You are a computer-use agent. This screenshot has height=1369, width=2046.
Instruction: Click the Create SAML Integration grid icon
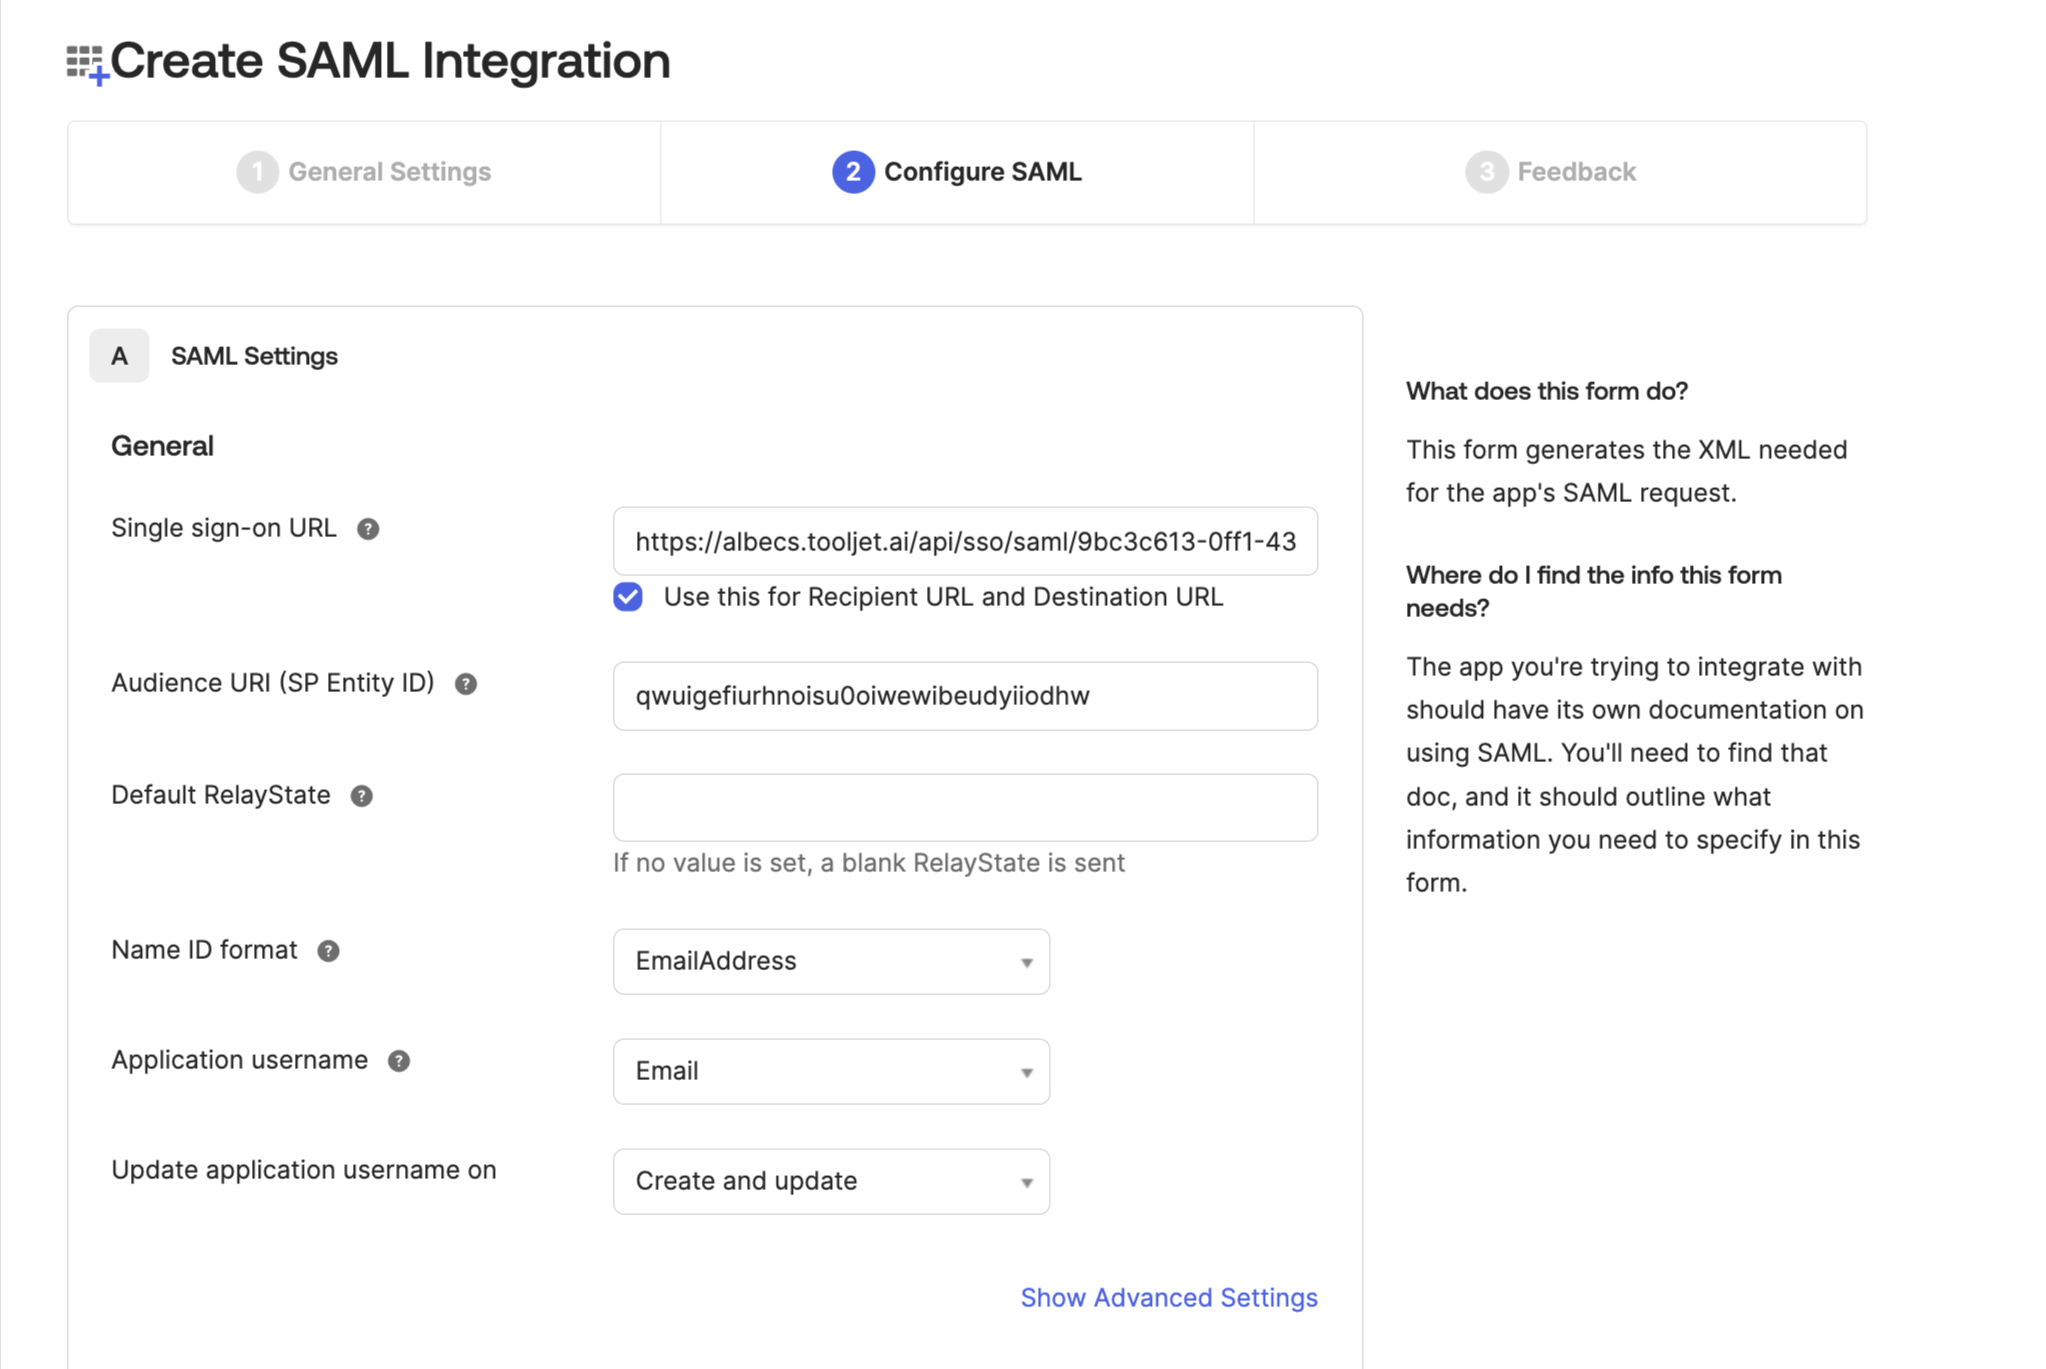pos(83,61)
